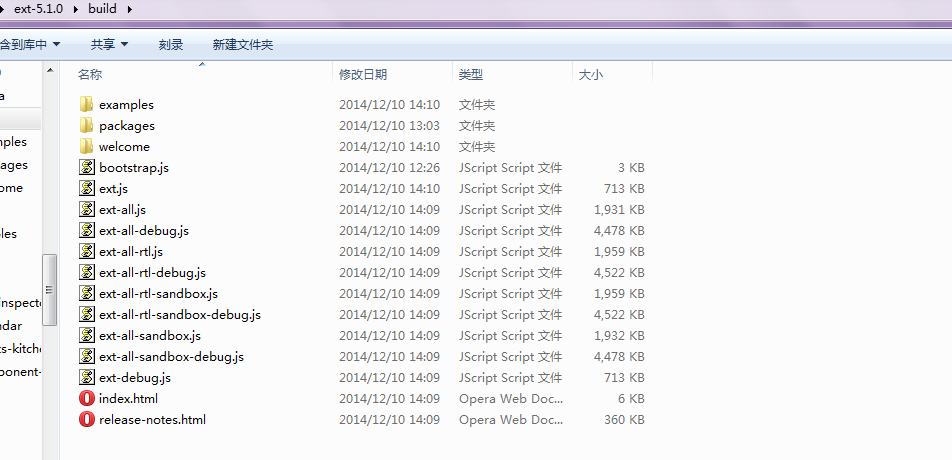Expand the arrow after build in address bar
952x460 pixels.
(x=131, y=9)
